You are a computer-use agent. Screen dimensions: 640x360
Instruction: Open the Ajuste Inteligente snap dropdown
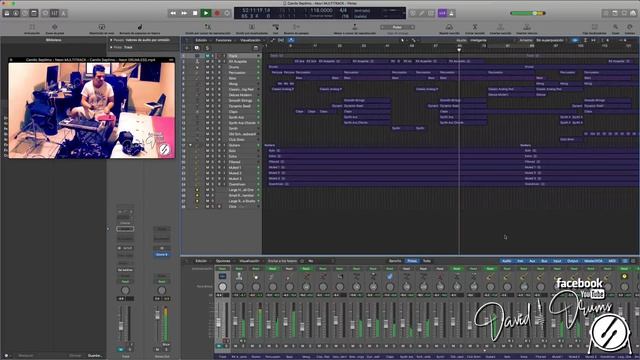(478, 40)
